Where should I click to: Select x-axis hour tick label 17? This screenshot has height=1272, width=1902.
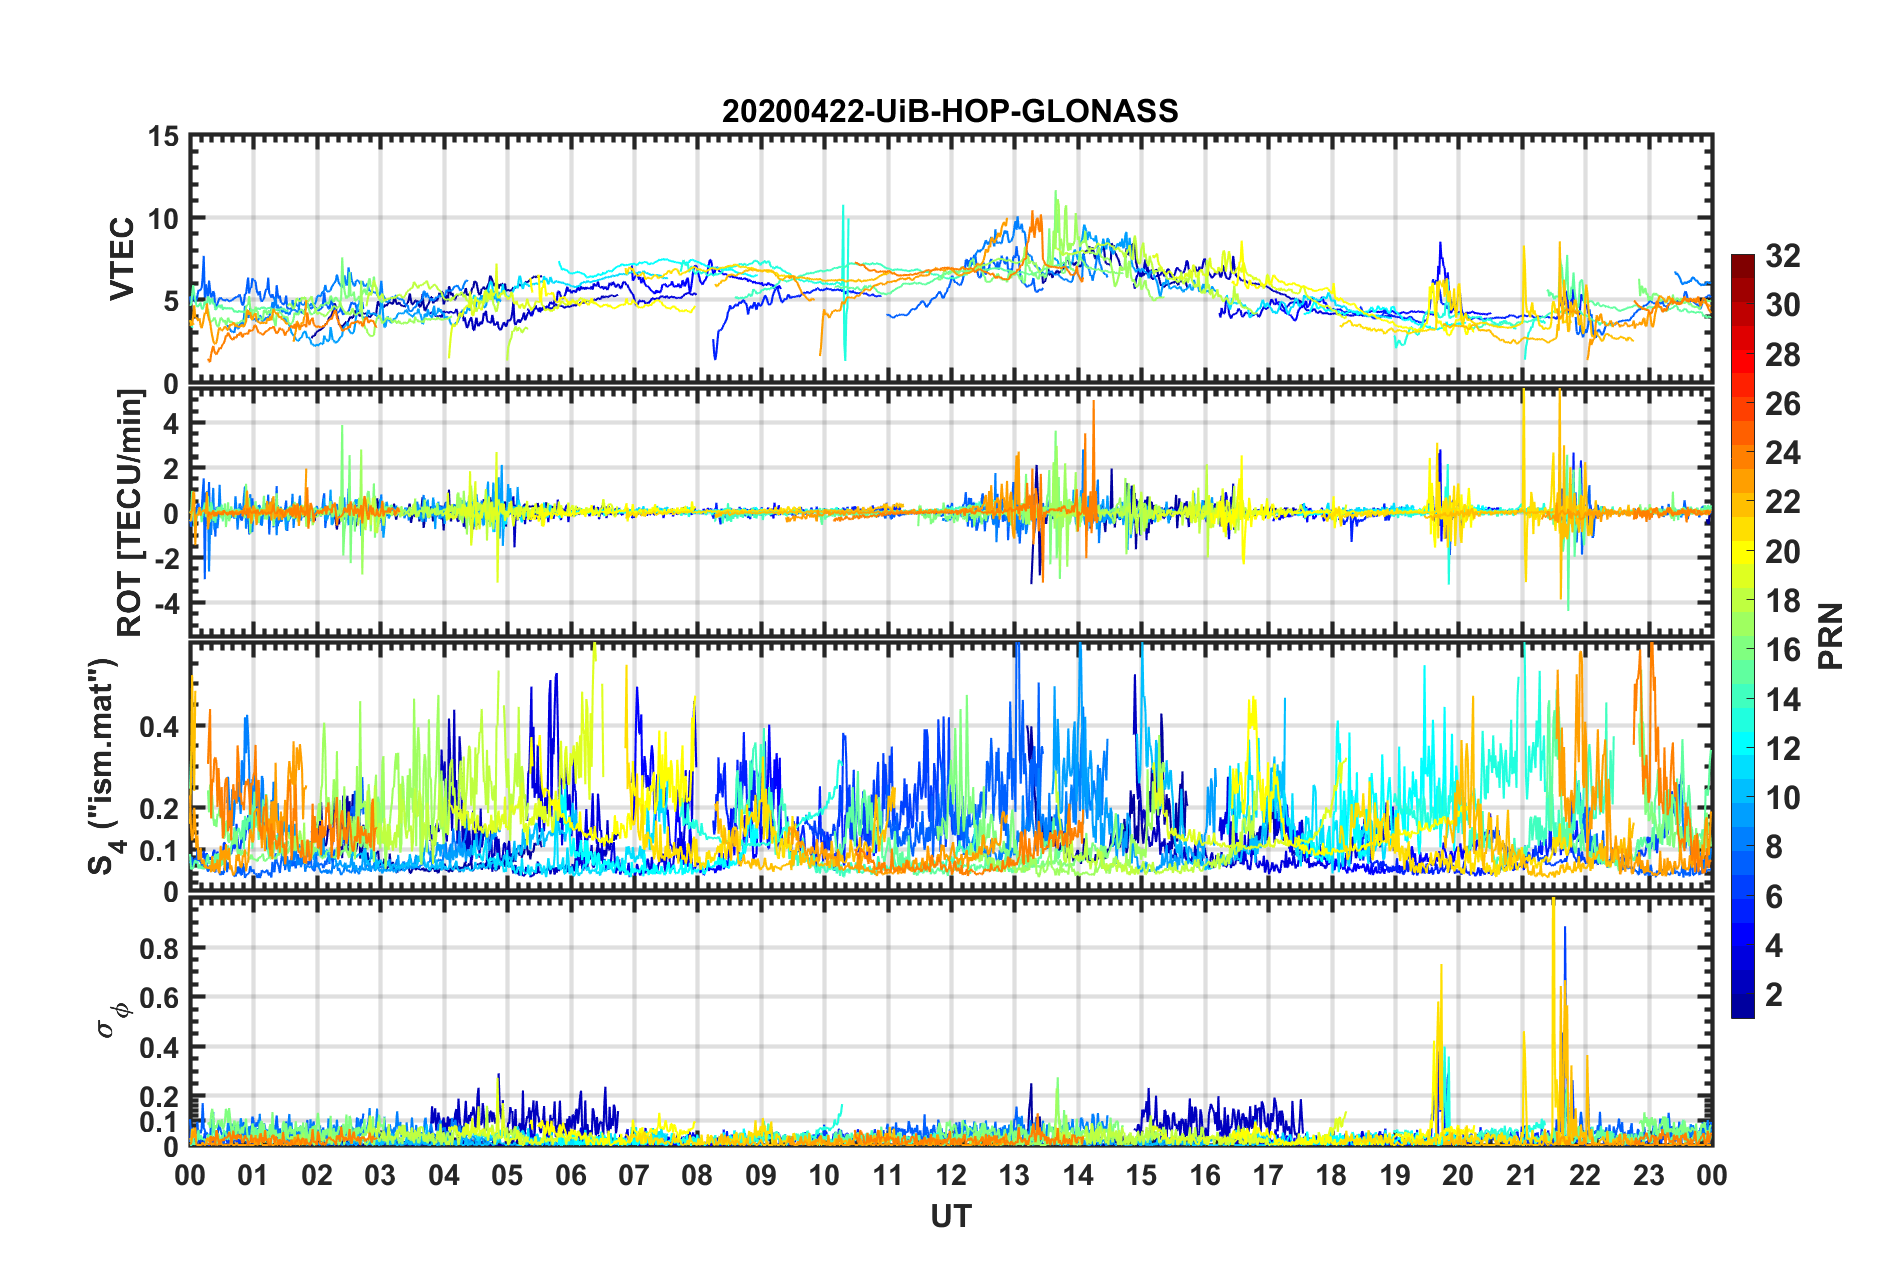pyautogui.click(x=1268, y=1175)
